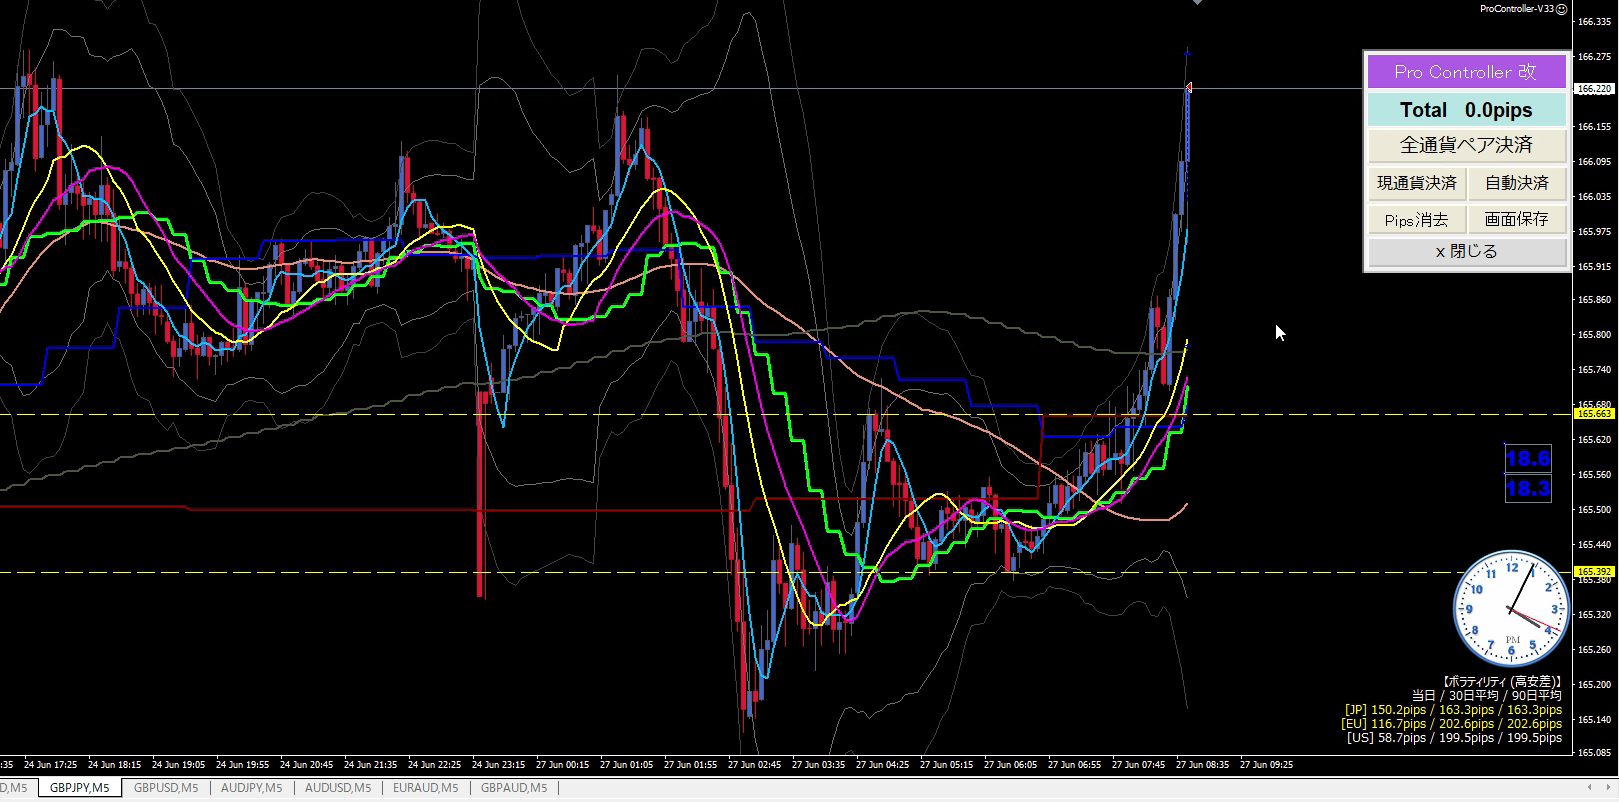Image resolution: width=1619 pixels, height=802 pixels.
Task: Click the 27 Jun 01:05 time axis label
Action: point(625,764)
